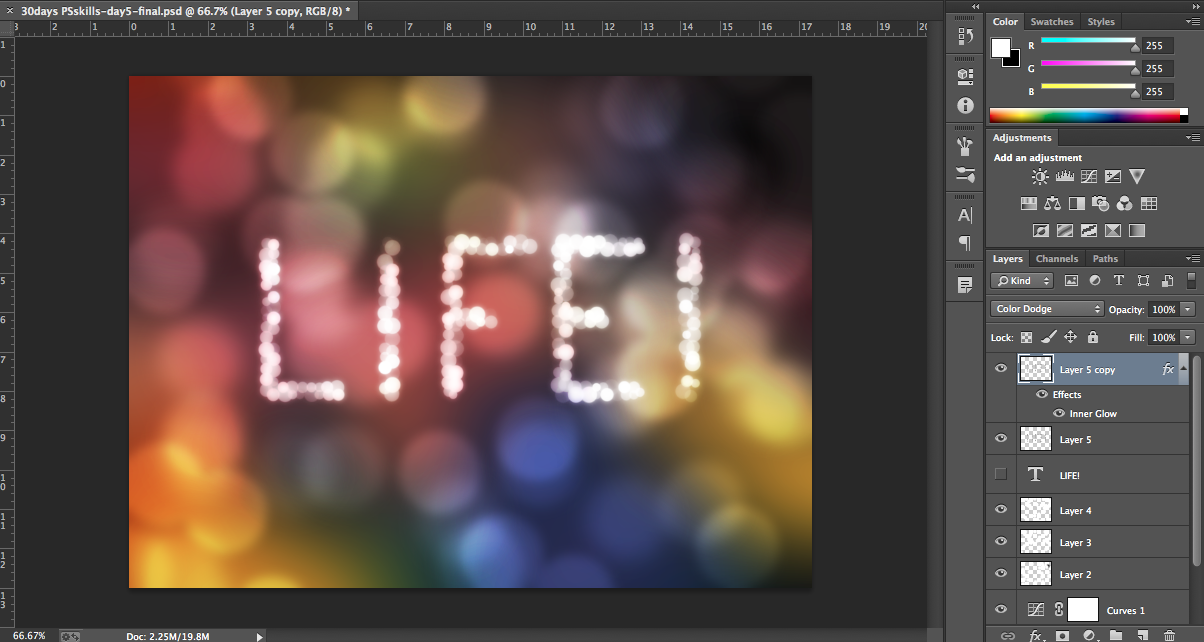1204x642 pixels.
Task: Add a Color Lookup adjustment
Action: 1149,204
